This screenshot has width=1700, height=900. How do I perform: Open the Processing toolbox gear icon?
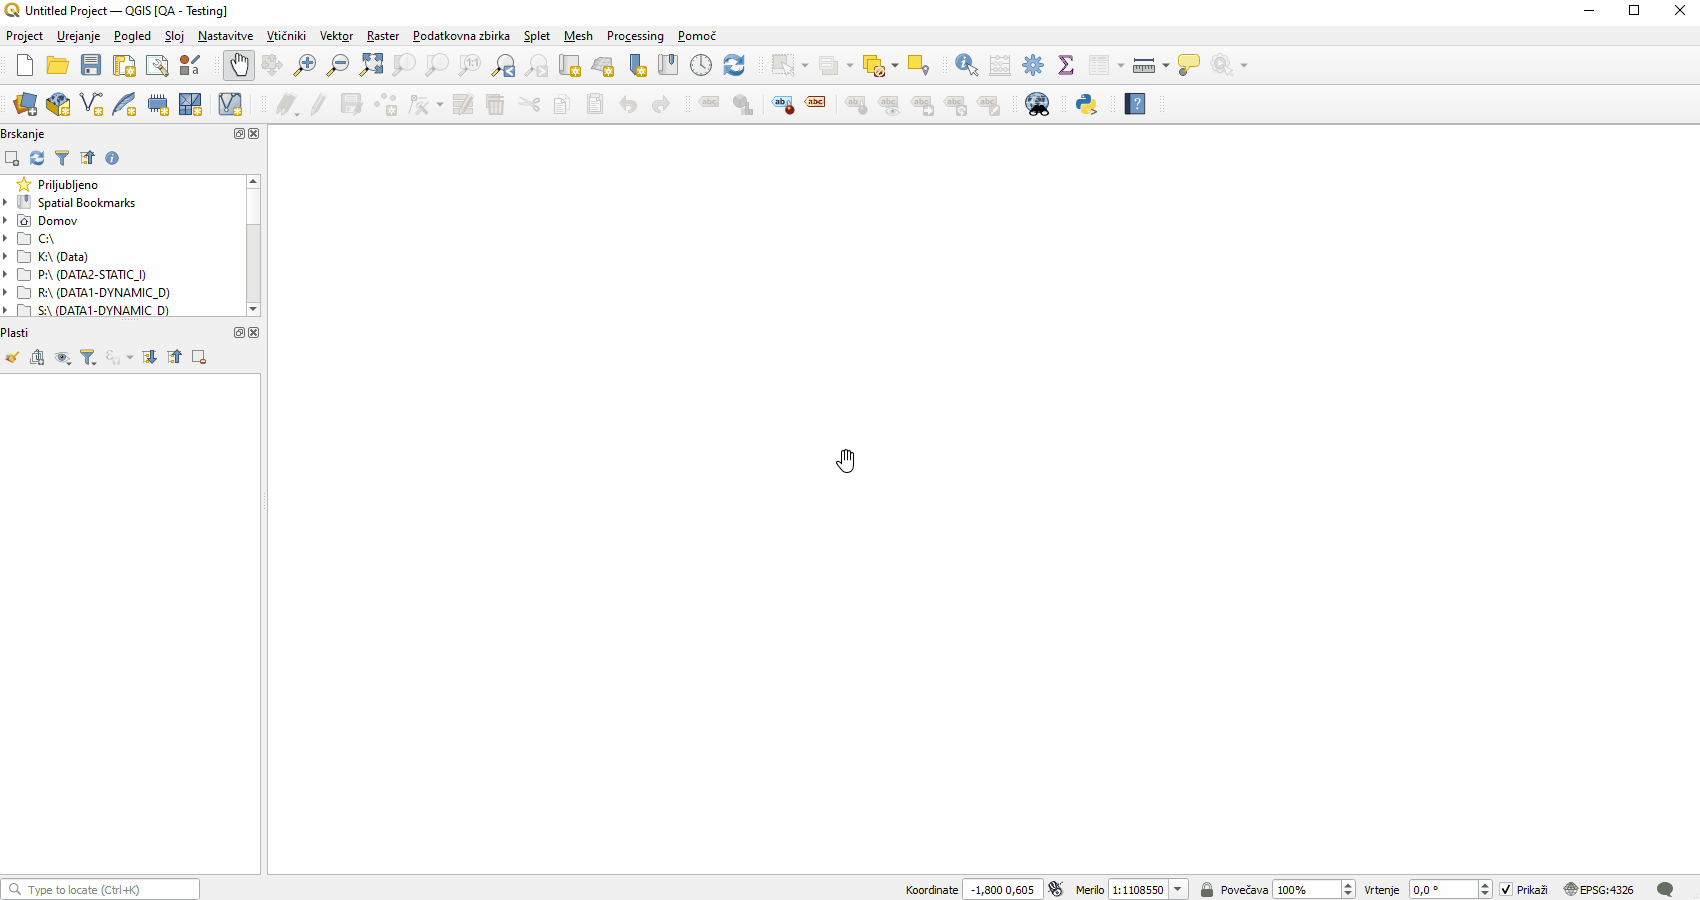[1033, 66]
